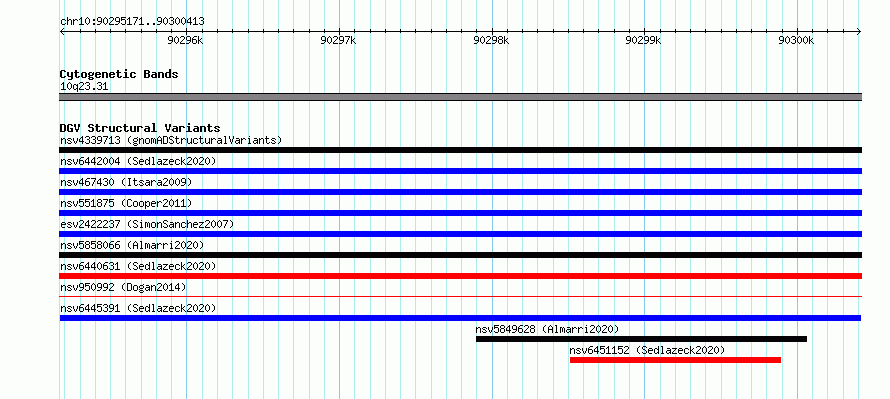890x399 pixels.
Task: Open nsv6451152 (Sedlazeck2020) label
Action: click(x=647, y=350)
